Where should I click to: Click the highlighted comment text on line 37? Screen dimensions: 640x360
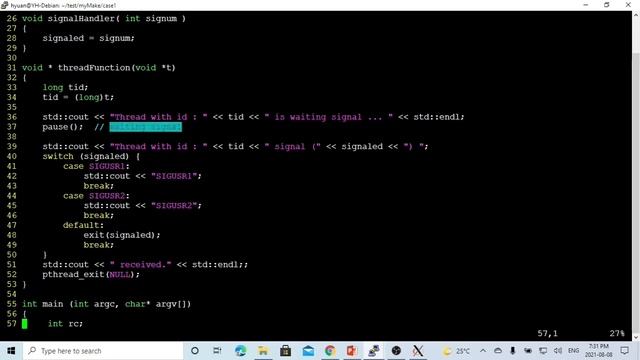[145, 127]
